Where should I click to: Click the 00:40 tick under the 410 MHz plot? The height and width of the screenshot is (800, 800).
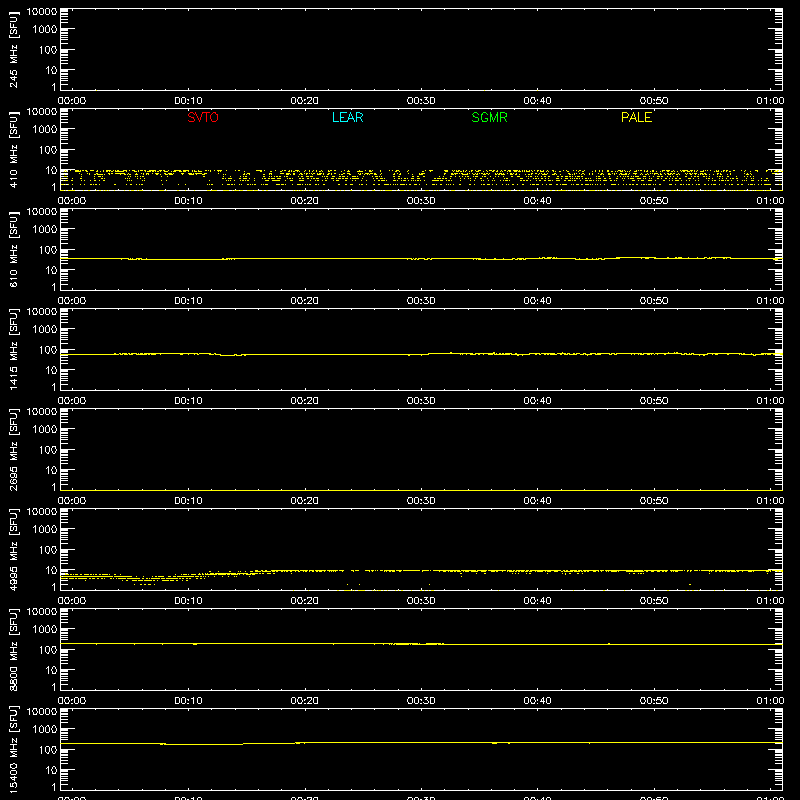(x=537, y=201)
